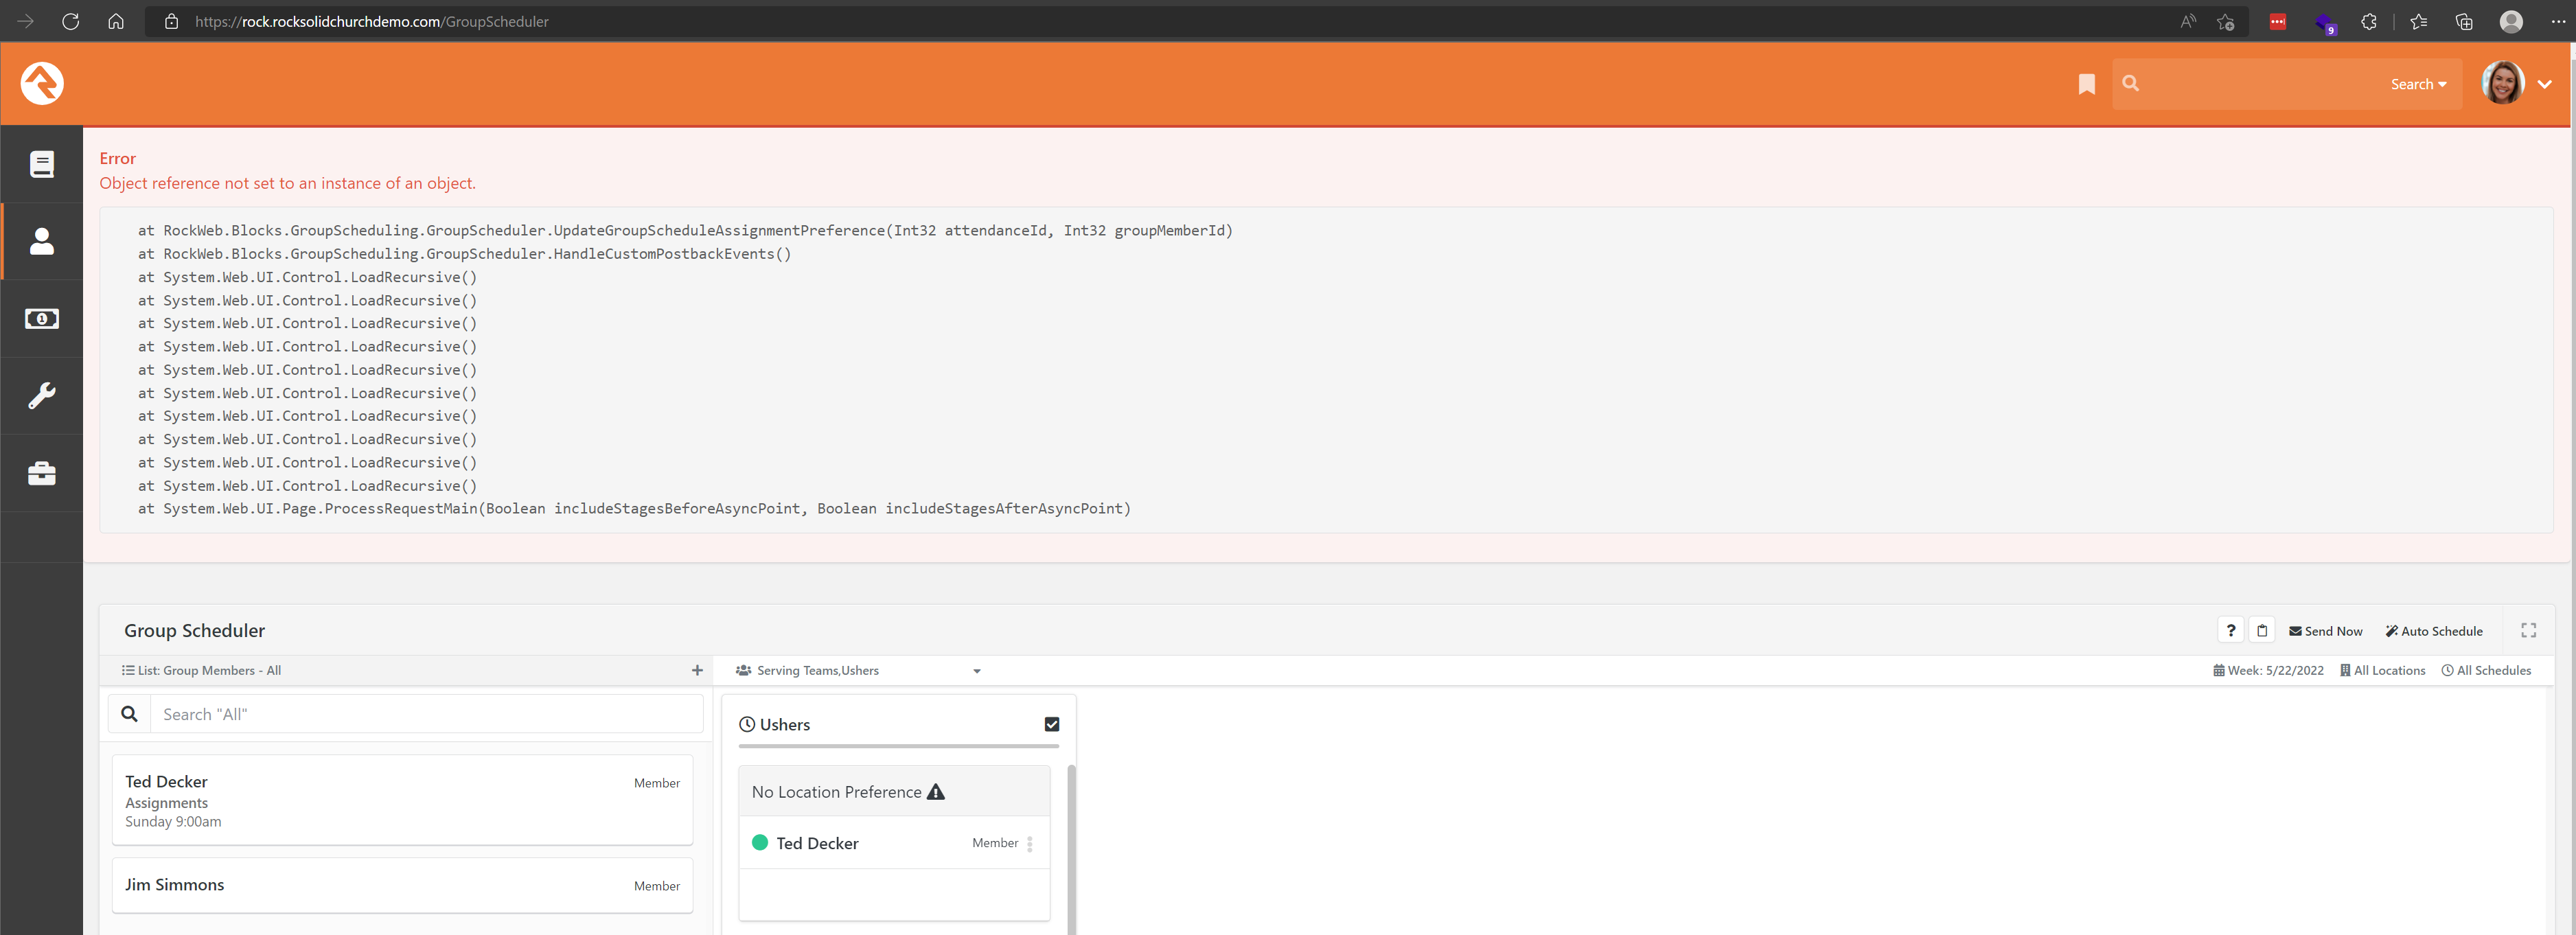The width and height of the screenshot is (2576, 935).
Task: Click the clipboard icon in Group Scheduler toolbar
Action: point(2262,630)
